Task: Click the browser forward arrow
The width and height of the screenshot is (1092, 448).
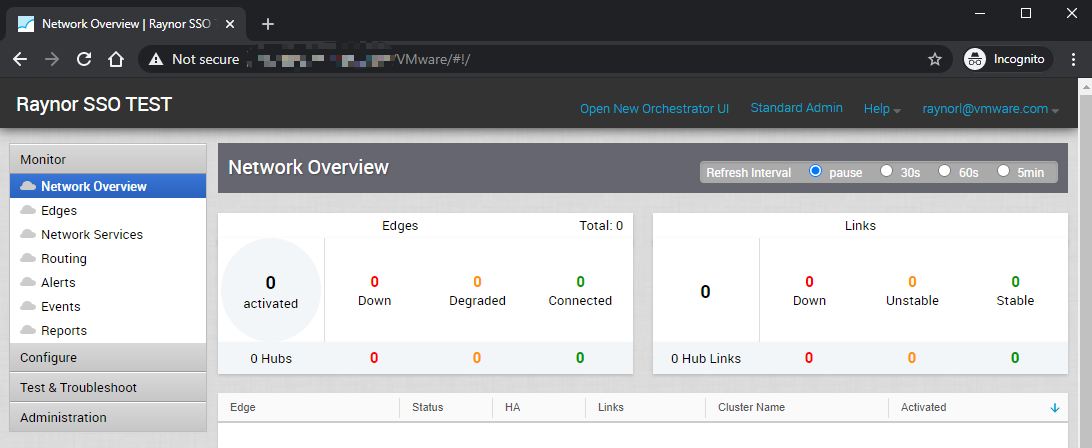Action: 52,59
